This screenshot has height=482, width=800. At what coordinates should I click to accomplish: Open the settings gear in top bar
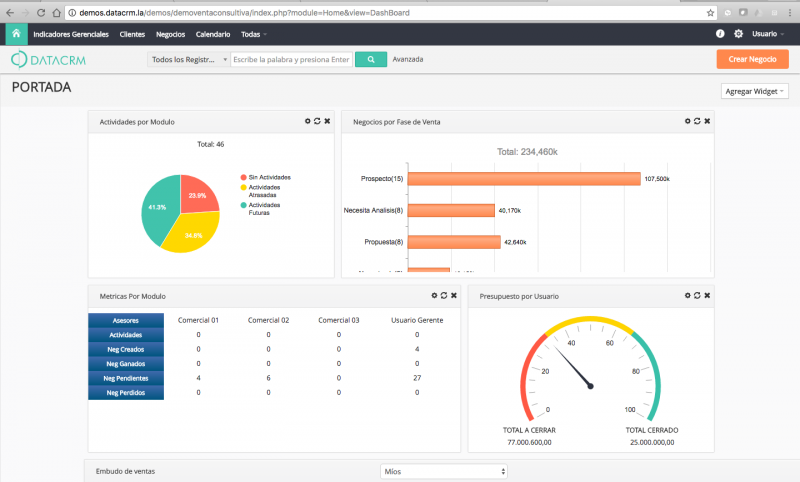click(x=738, y=34)
